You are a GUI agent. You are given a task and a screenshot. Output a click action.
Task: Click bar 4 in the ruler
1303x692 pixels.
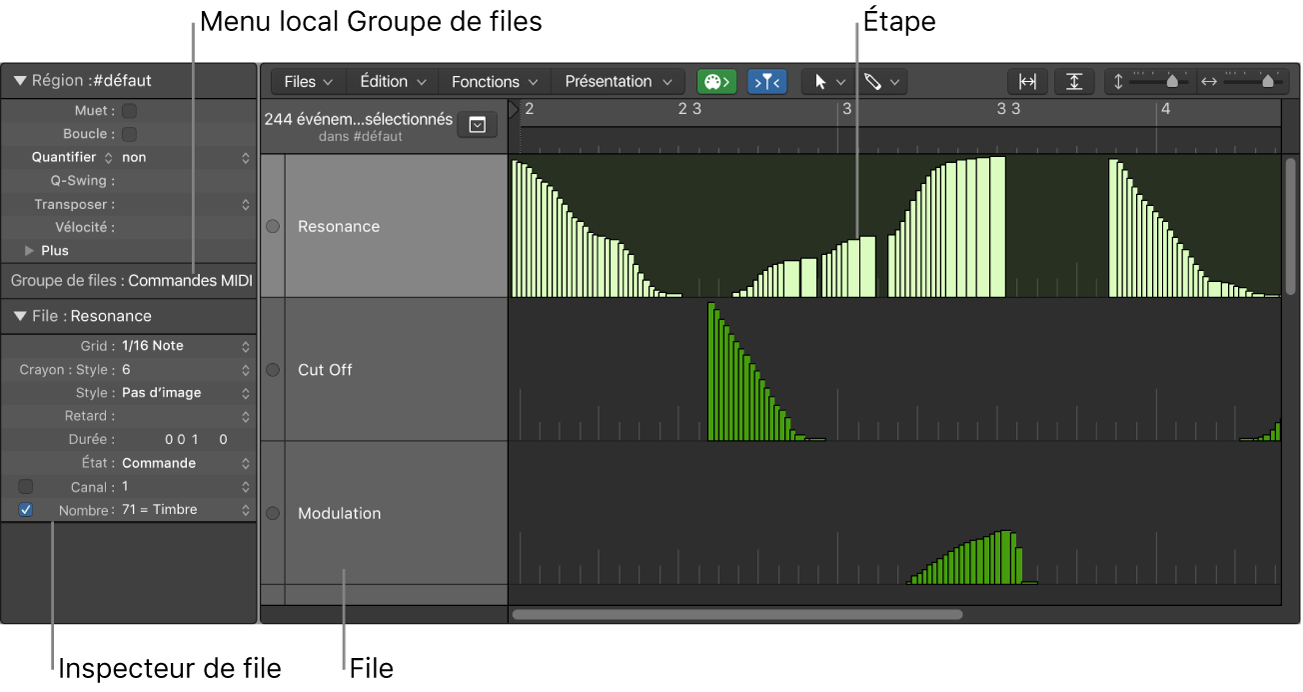pos(1165,109)
